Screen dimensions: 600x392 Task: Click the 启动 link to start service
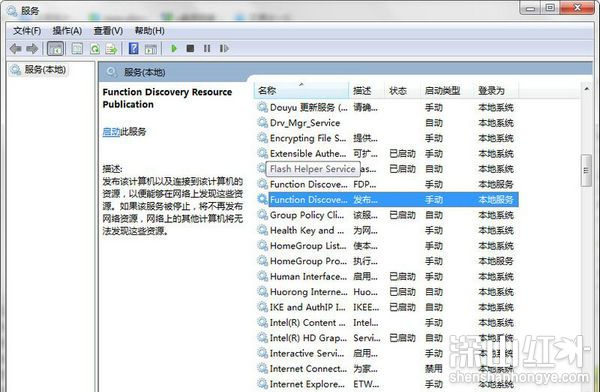click(111, 132)
